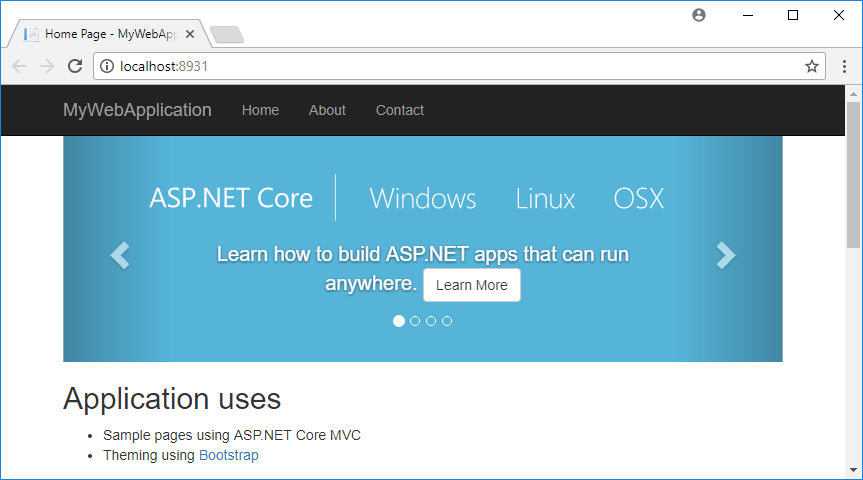
Task: Reload the page with the refresh icon
Action: [x=75, y=66]
